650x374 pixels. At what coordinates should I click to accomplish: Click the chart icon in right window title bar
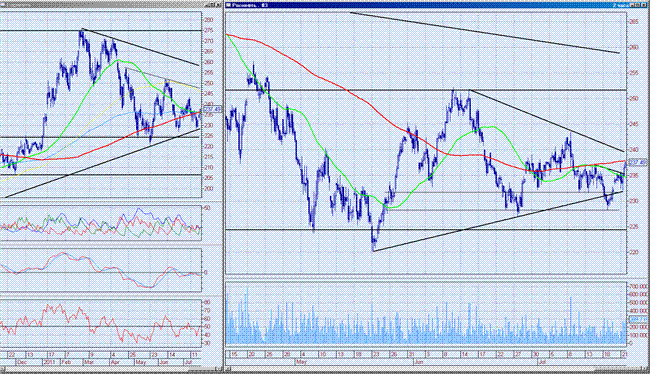click(228, 5)
